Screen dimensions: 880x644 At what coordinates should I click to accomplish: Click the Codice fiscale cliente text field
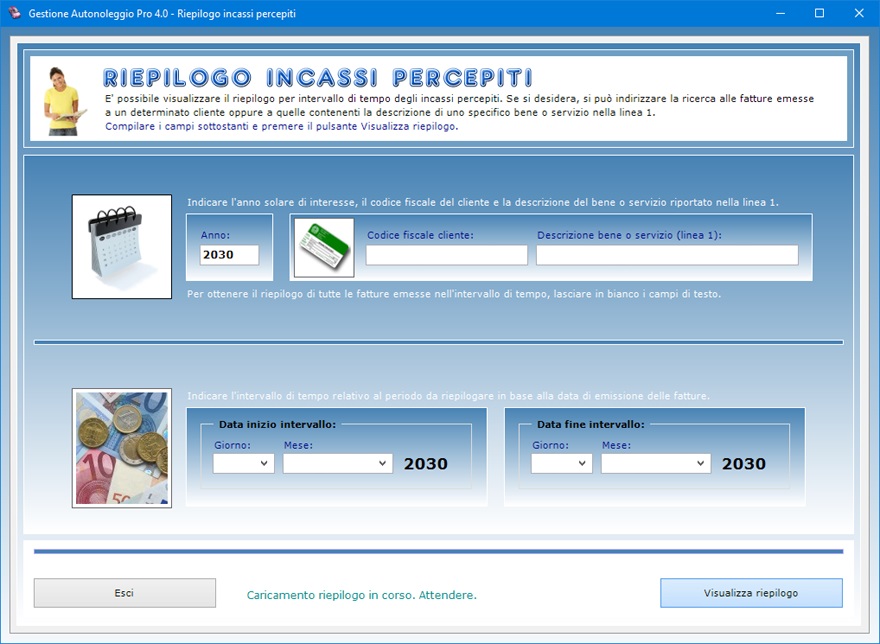[x=447, y=255]
